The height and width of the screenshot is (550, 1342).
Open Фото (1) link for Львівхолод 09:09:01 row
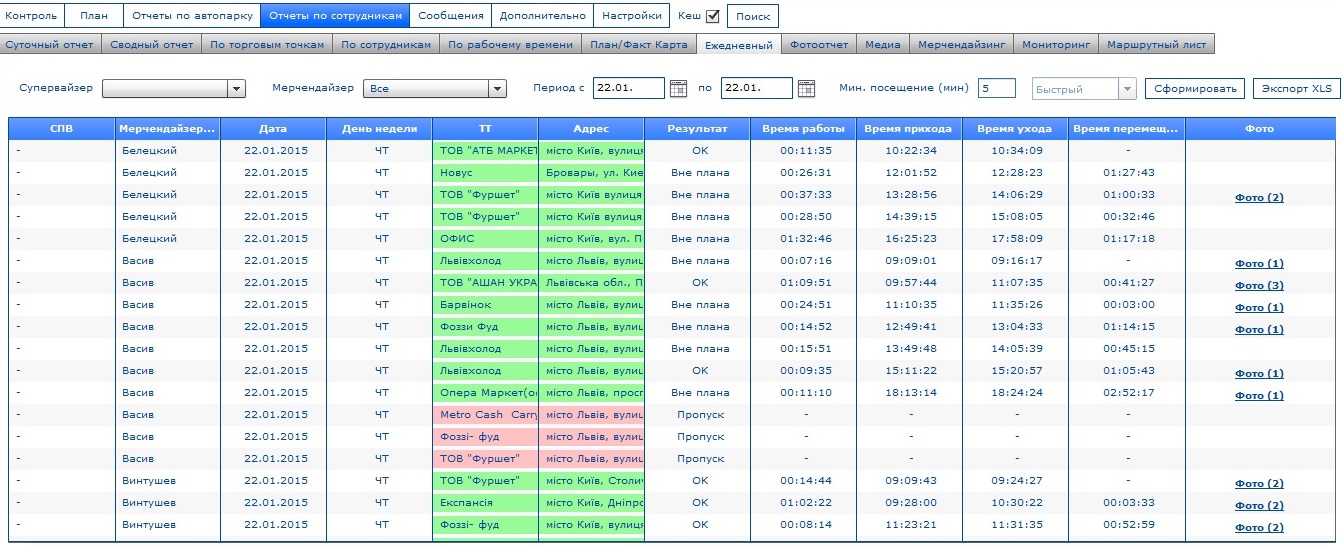coord(1259,264)
